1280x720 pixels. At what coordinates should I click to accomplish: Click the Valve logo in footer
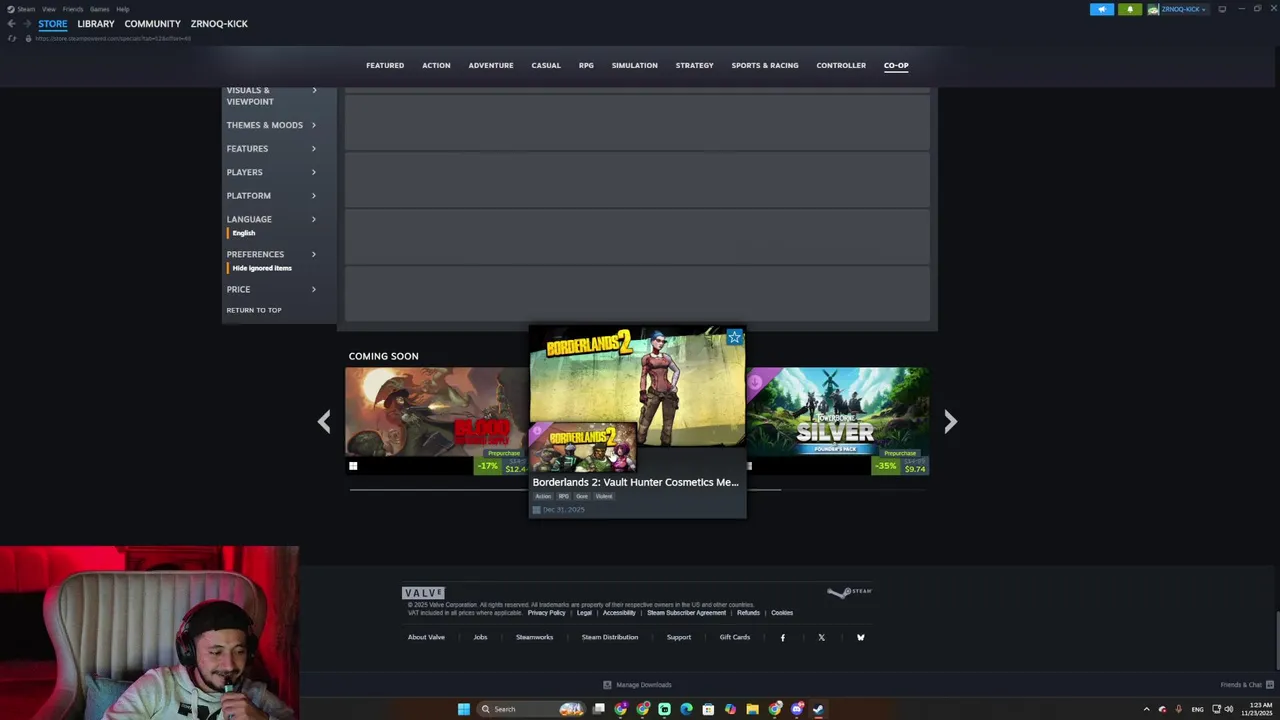pos(423,593)
